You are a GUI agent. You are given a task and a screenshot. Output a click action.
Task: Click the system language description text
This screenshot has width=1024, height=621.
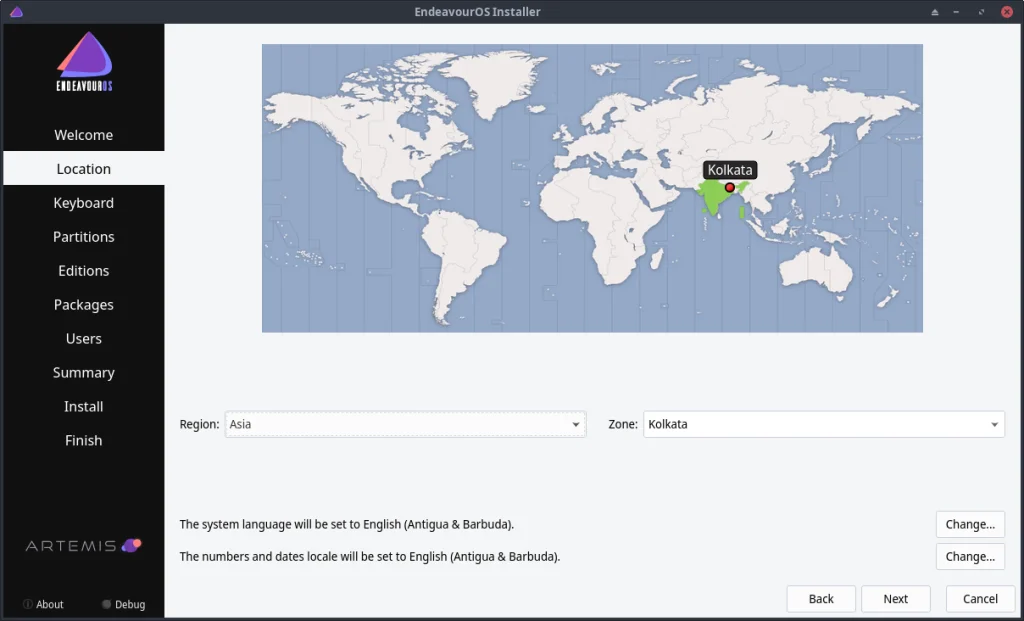pyautogui.click(x=347, y=524)
